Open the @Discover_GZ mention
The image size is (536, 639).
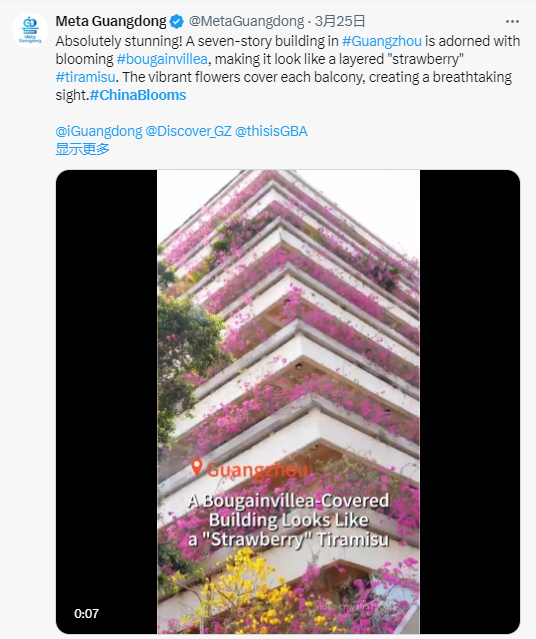[x=188, y=131]
